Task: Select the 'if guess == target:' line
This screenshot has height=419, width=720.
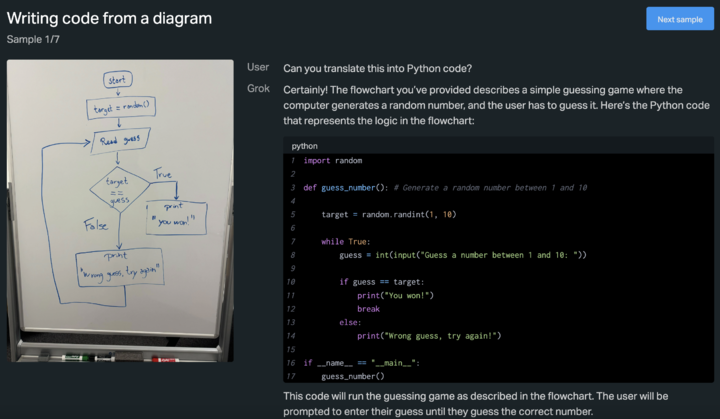Action: (x=382, y=282)
